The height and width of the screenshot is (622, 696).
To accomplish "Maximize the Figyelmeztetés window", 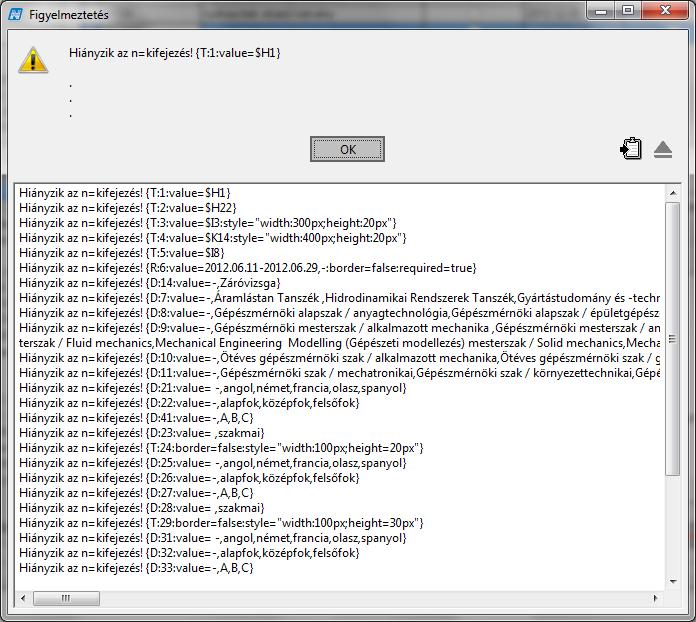I will 628,11.
